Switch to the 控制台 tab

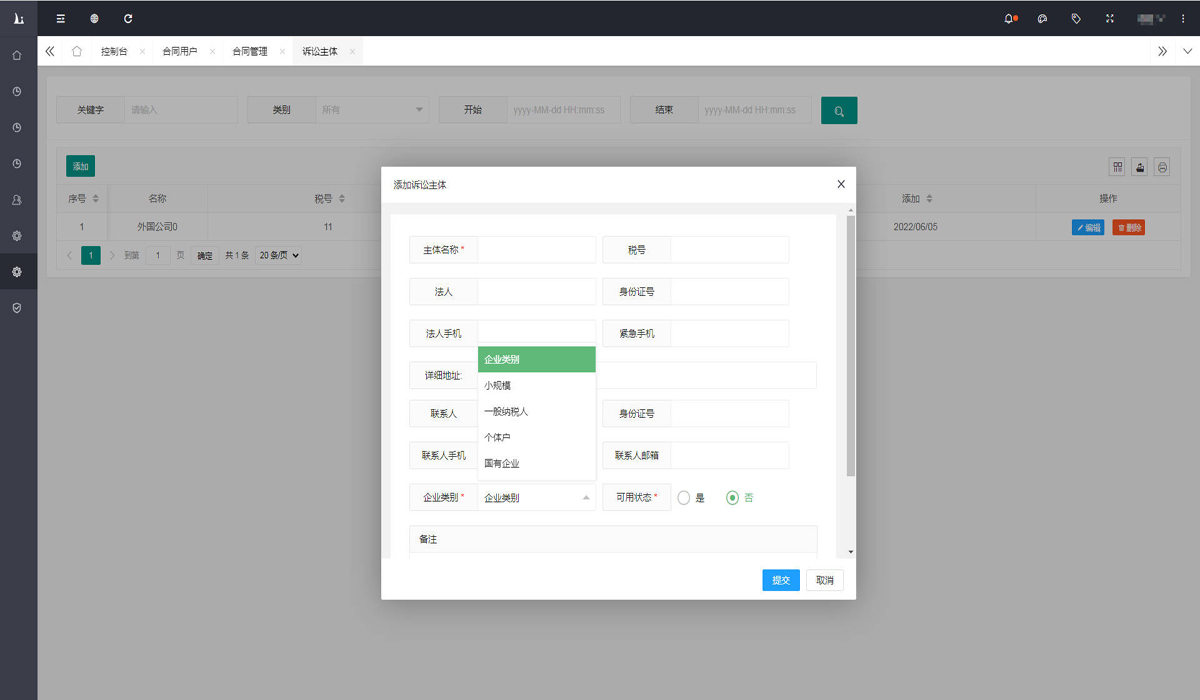[114, 51]
